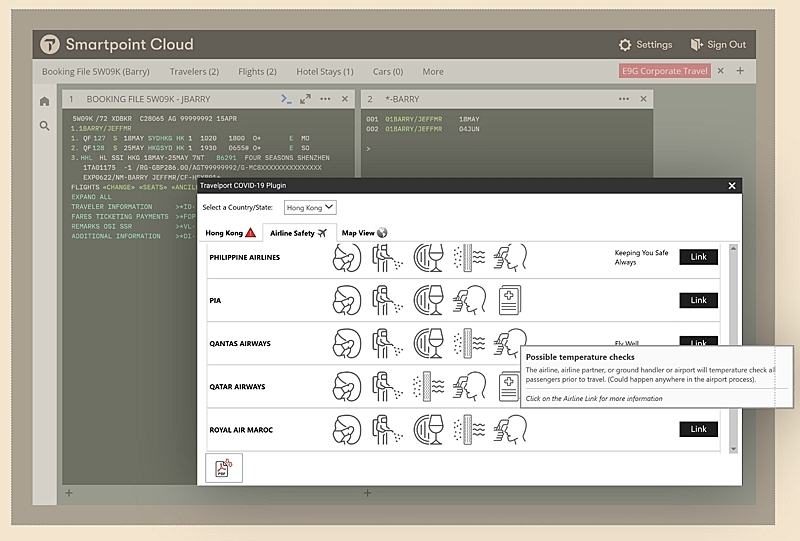This screenshot has height=541, width=800.
Task: Click the Qatar Airways disinfection spray icon
Action: [387, 386]
